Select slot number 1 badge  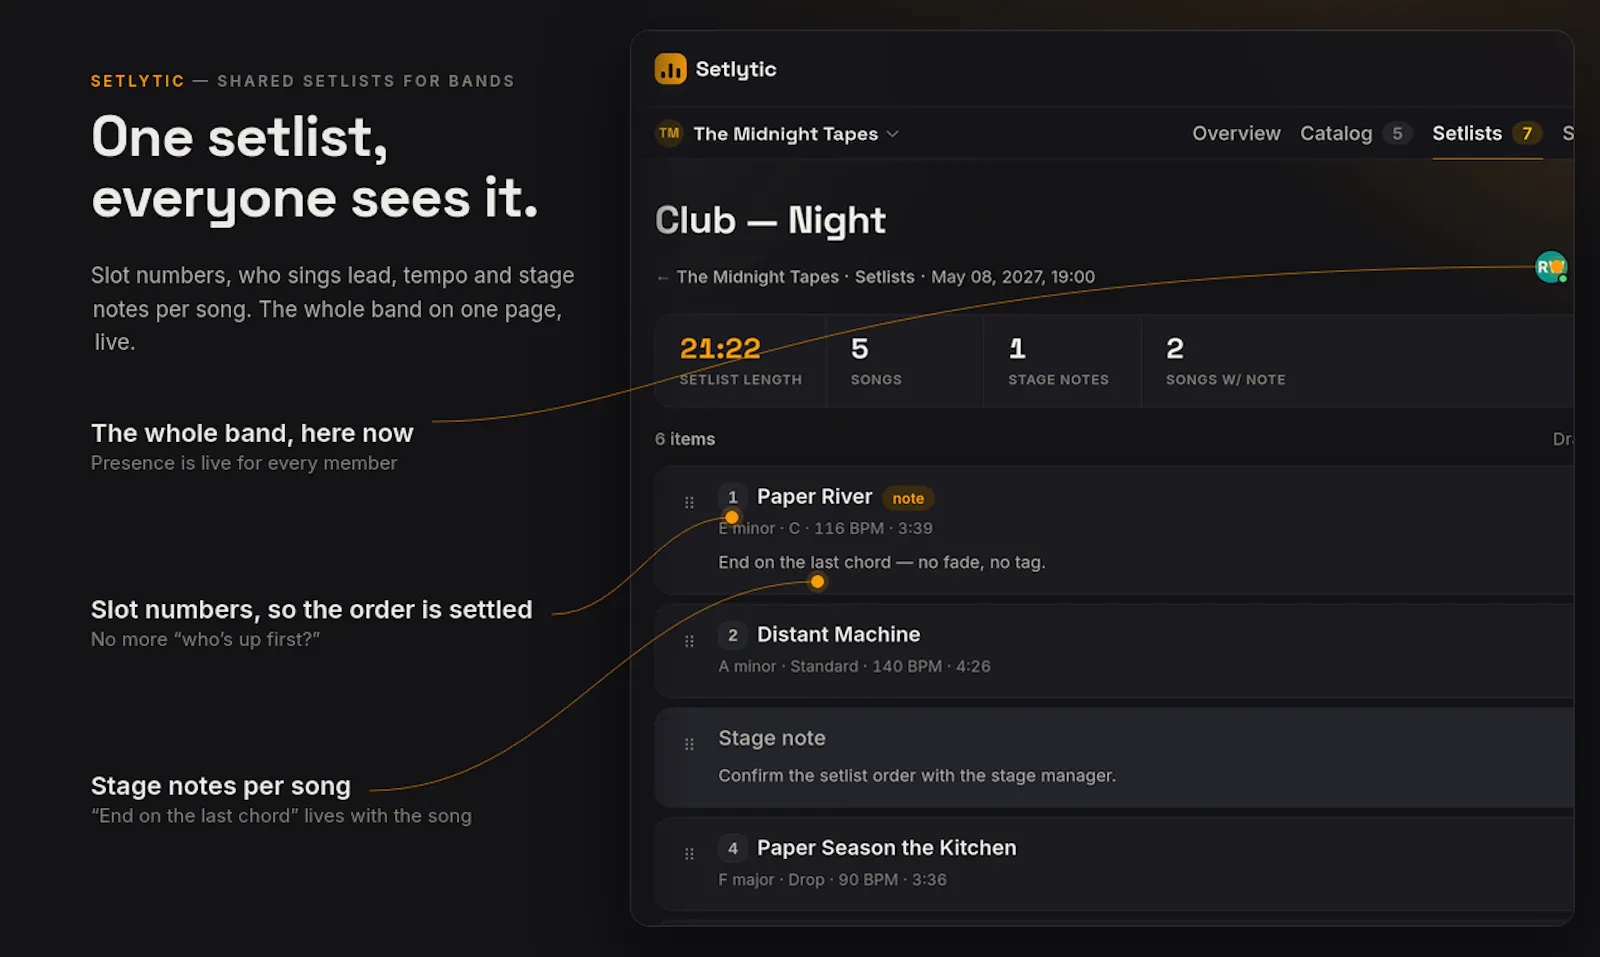point(732,497)
